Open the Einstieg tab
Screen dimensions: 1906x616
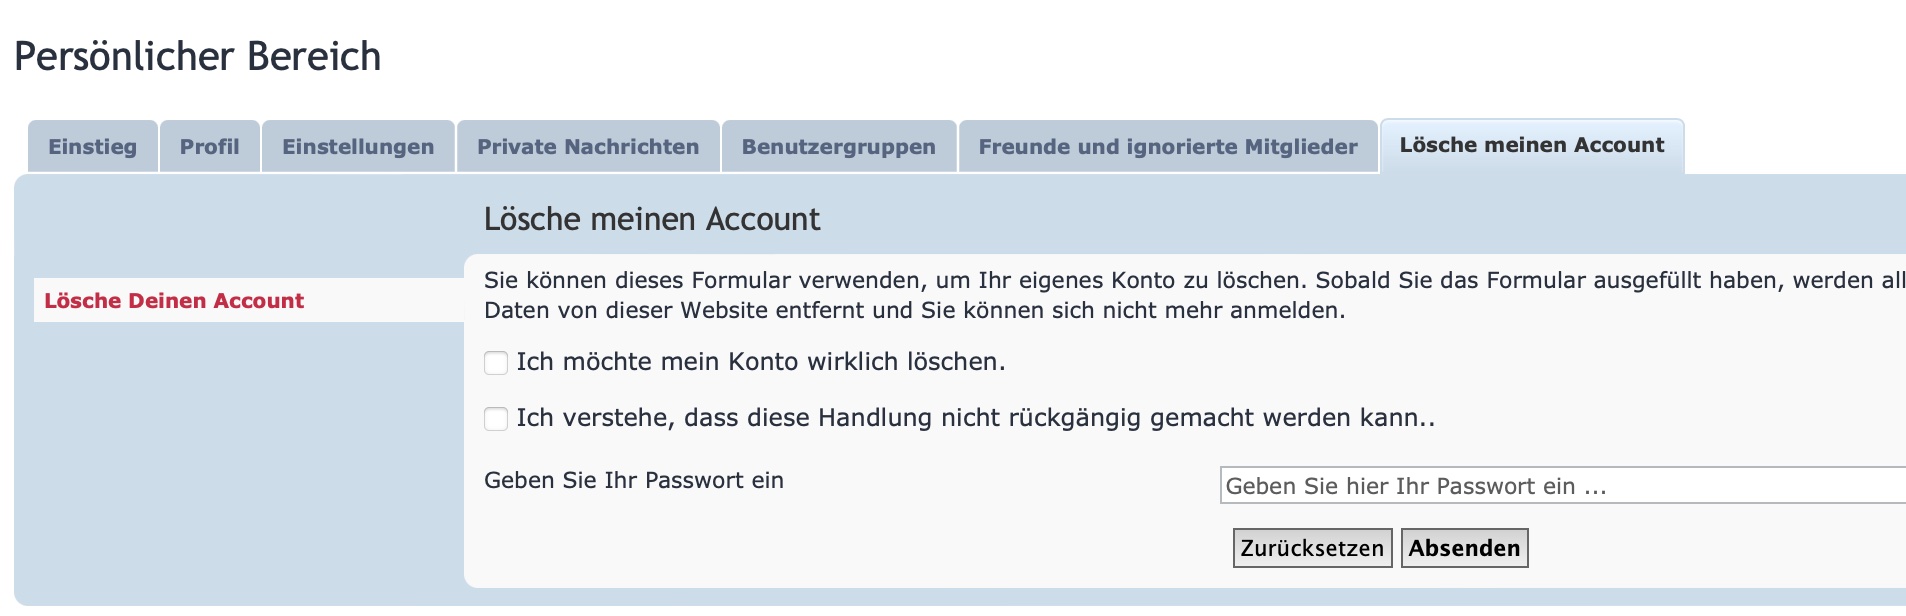point(92,147)
